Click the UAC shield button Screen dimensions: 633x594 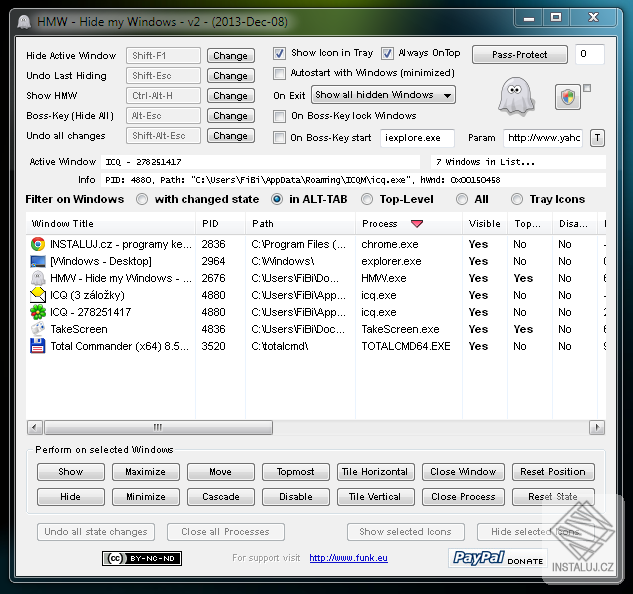(568, 97)
